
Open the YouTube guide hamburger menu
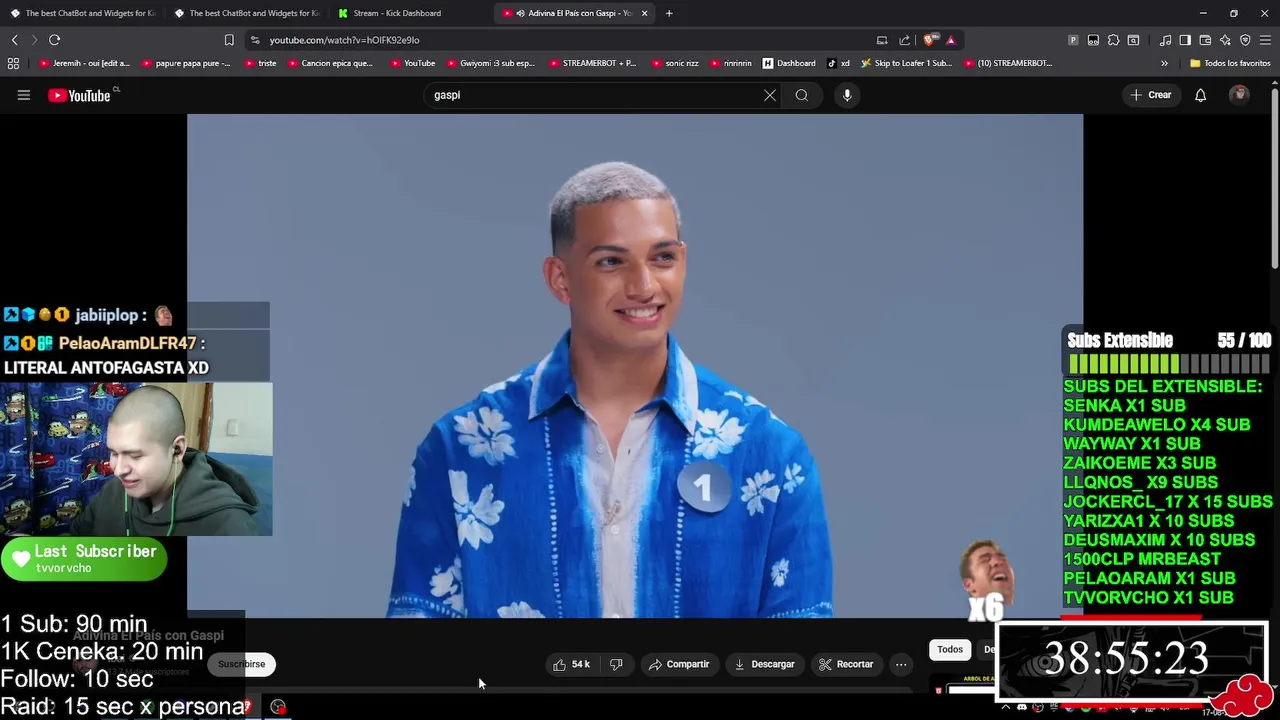click(24, 95)
